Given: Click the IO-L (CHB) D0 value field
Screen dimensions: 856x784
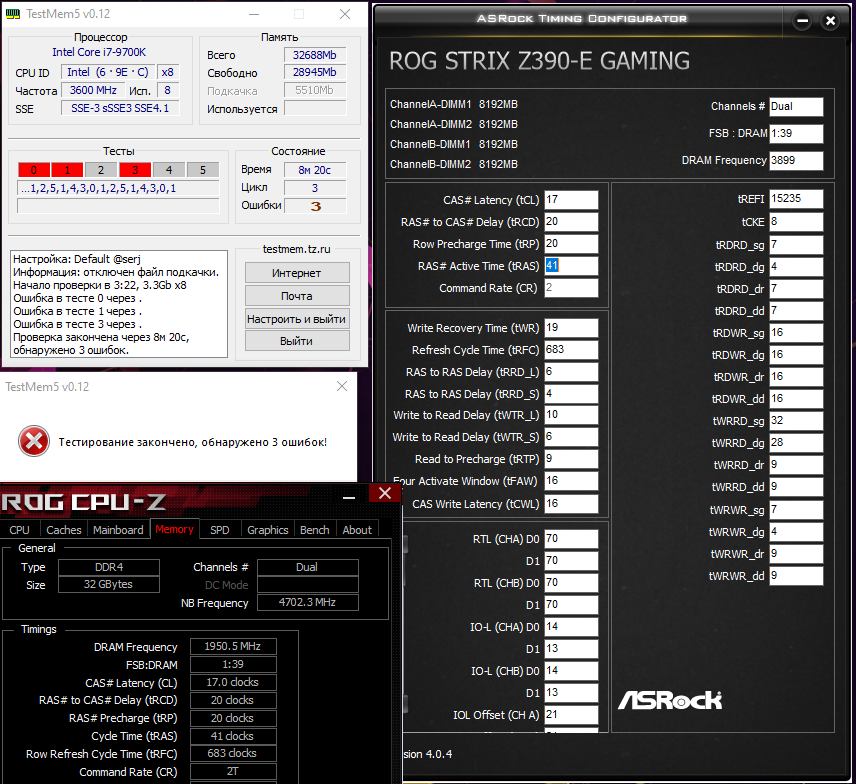Looking at the screenshot, I should (x=571, y=670).
